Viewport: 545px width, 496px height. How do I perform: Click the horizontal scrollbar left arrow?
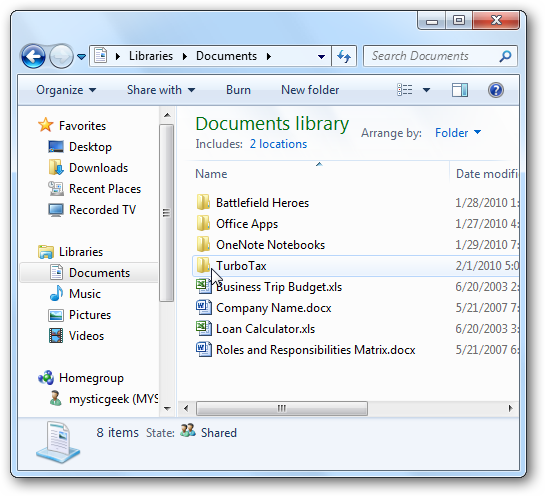(x=186, y=408)
